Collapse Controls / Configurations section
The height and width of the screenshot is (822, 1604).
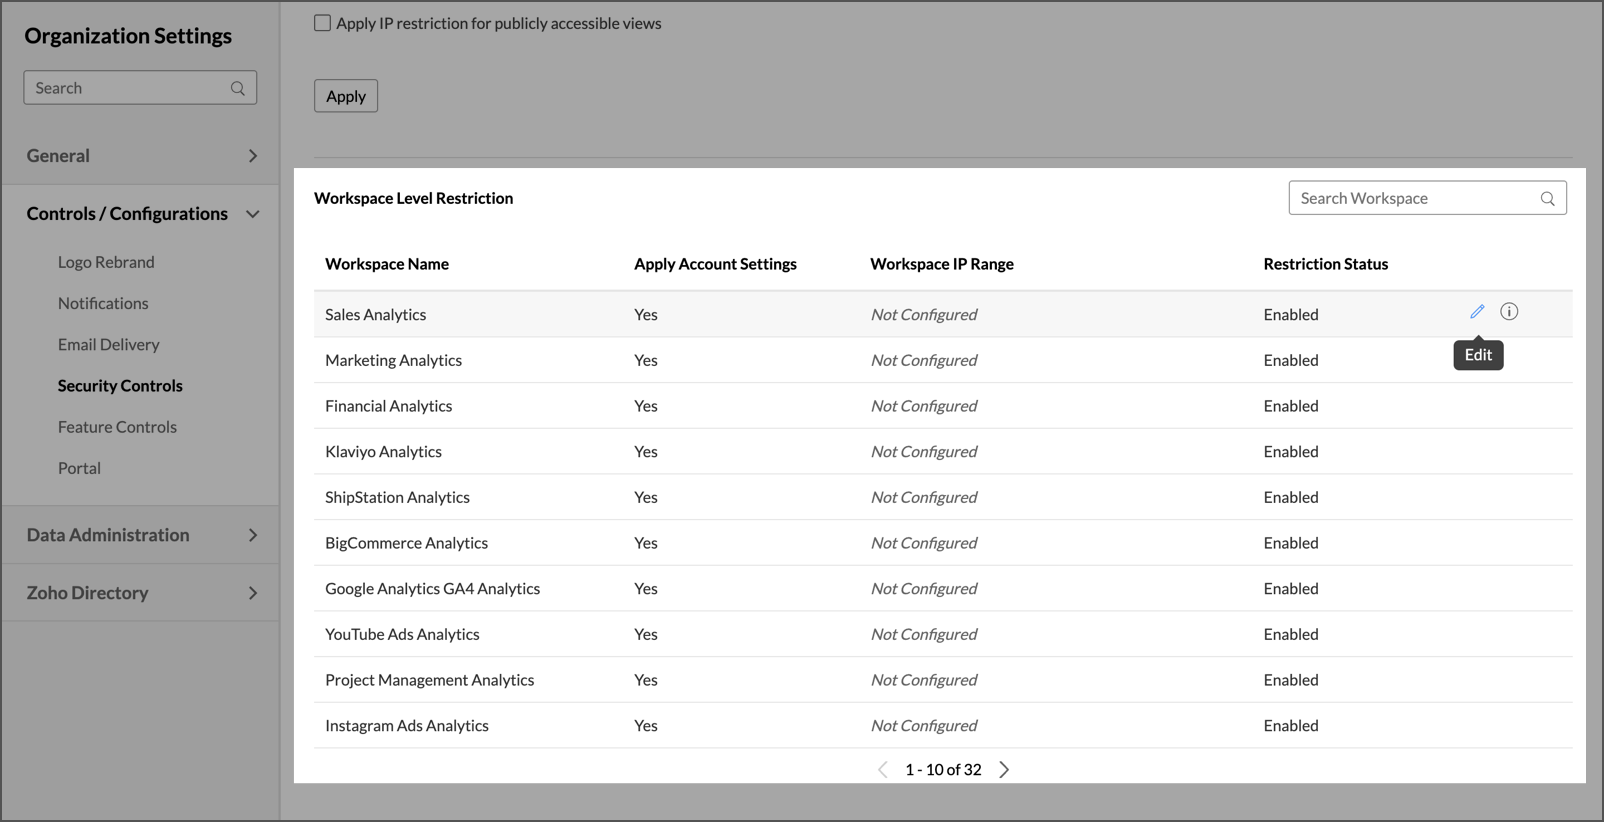[x=140, y=214]
